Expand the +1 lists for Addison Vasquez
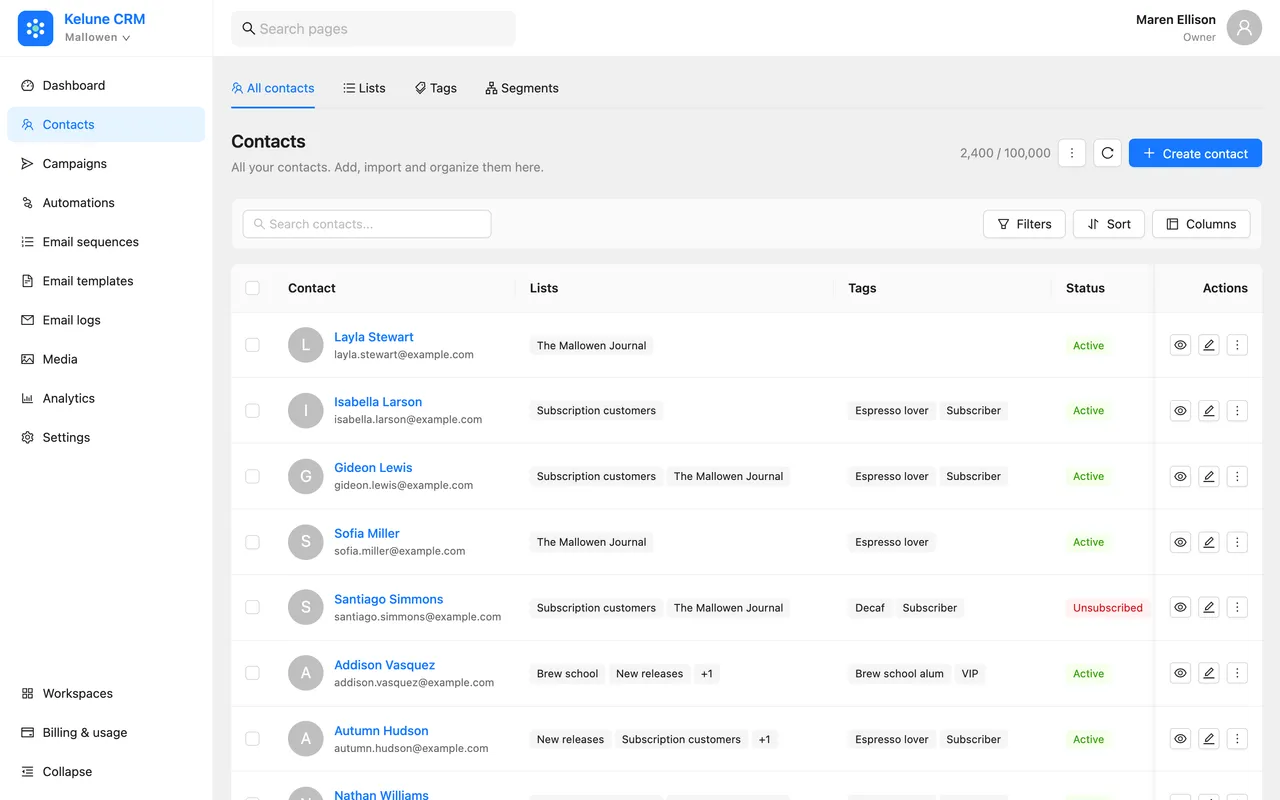The width and height of the screenshot is (1280, 800). pos(707,674)
